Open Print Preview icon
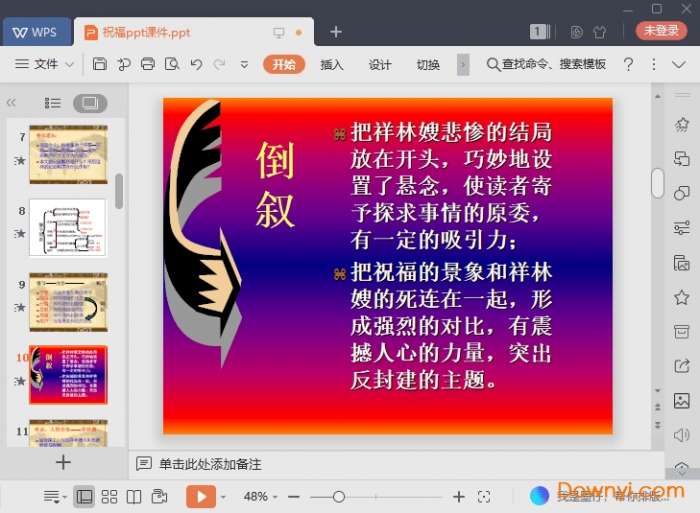The height and width of the screenshot is (513, 700). [x=172, y=64]
